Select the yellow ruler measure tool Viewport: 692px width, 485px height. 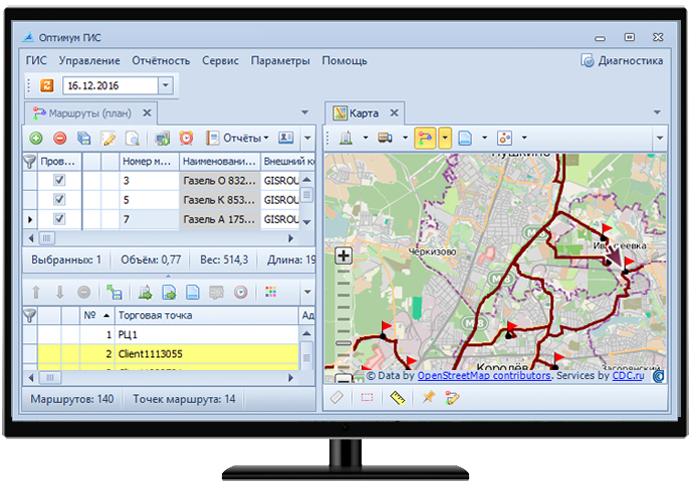397,398
